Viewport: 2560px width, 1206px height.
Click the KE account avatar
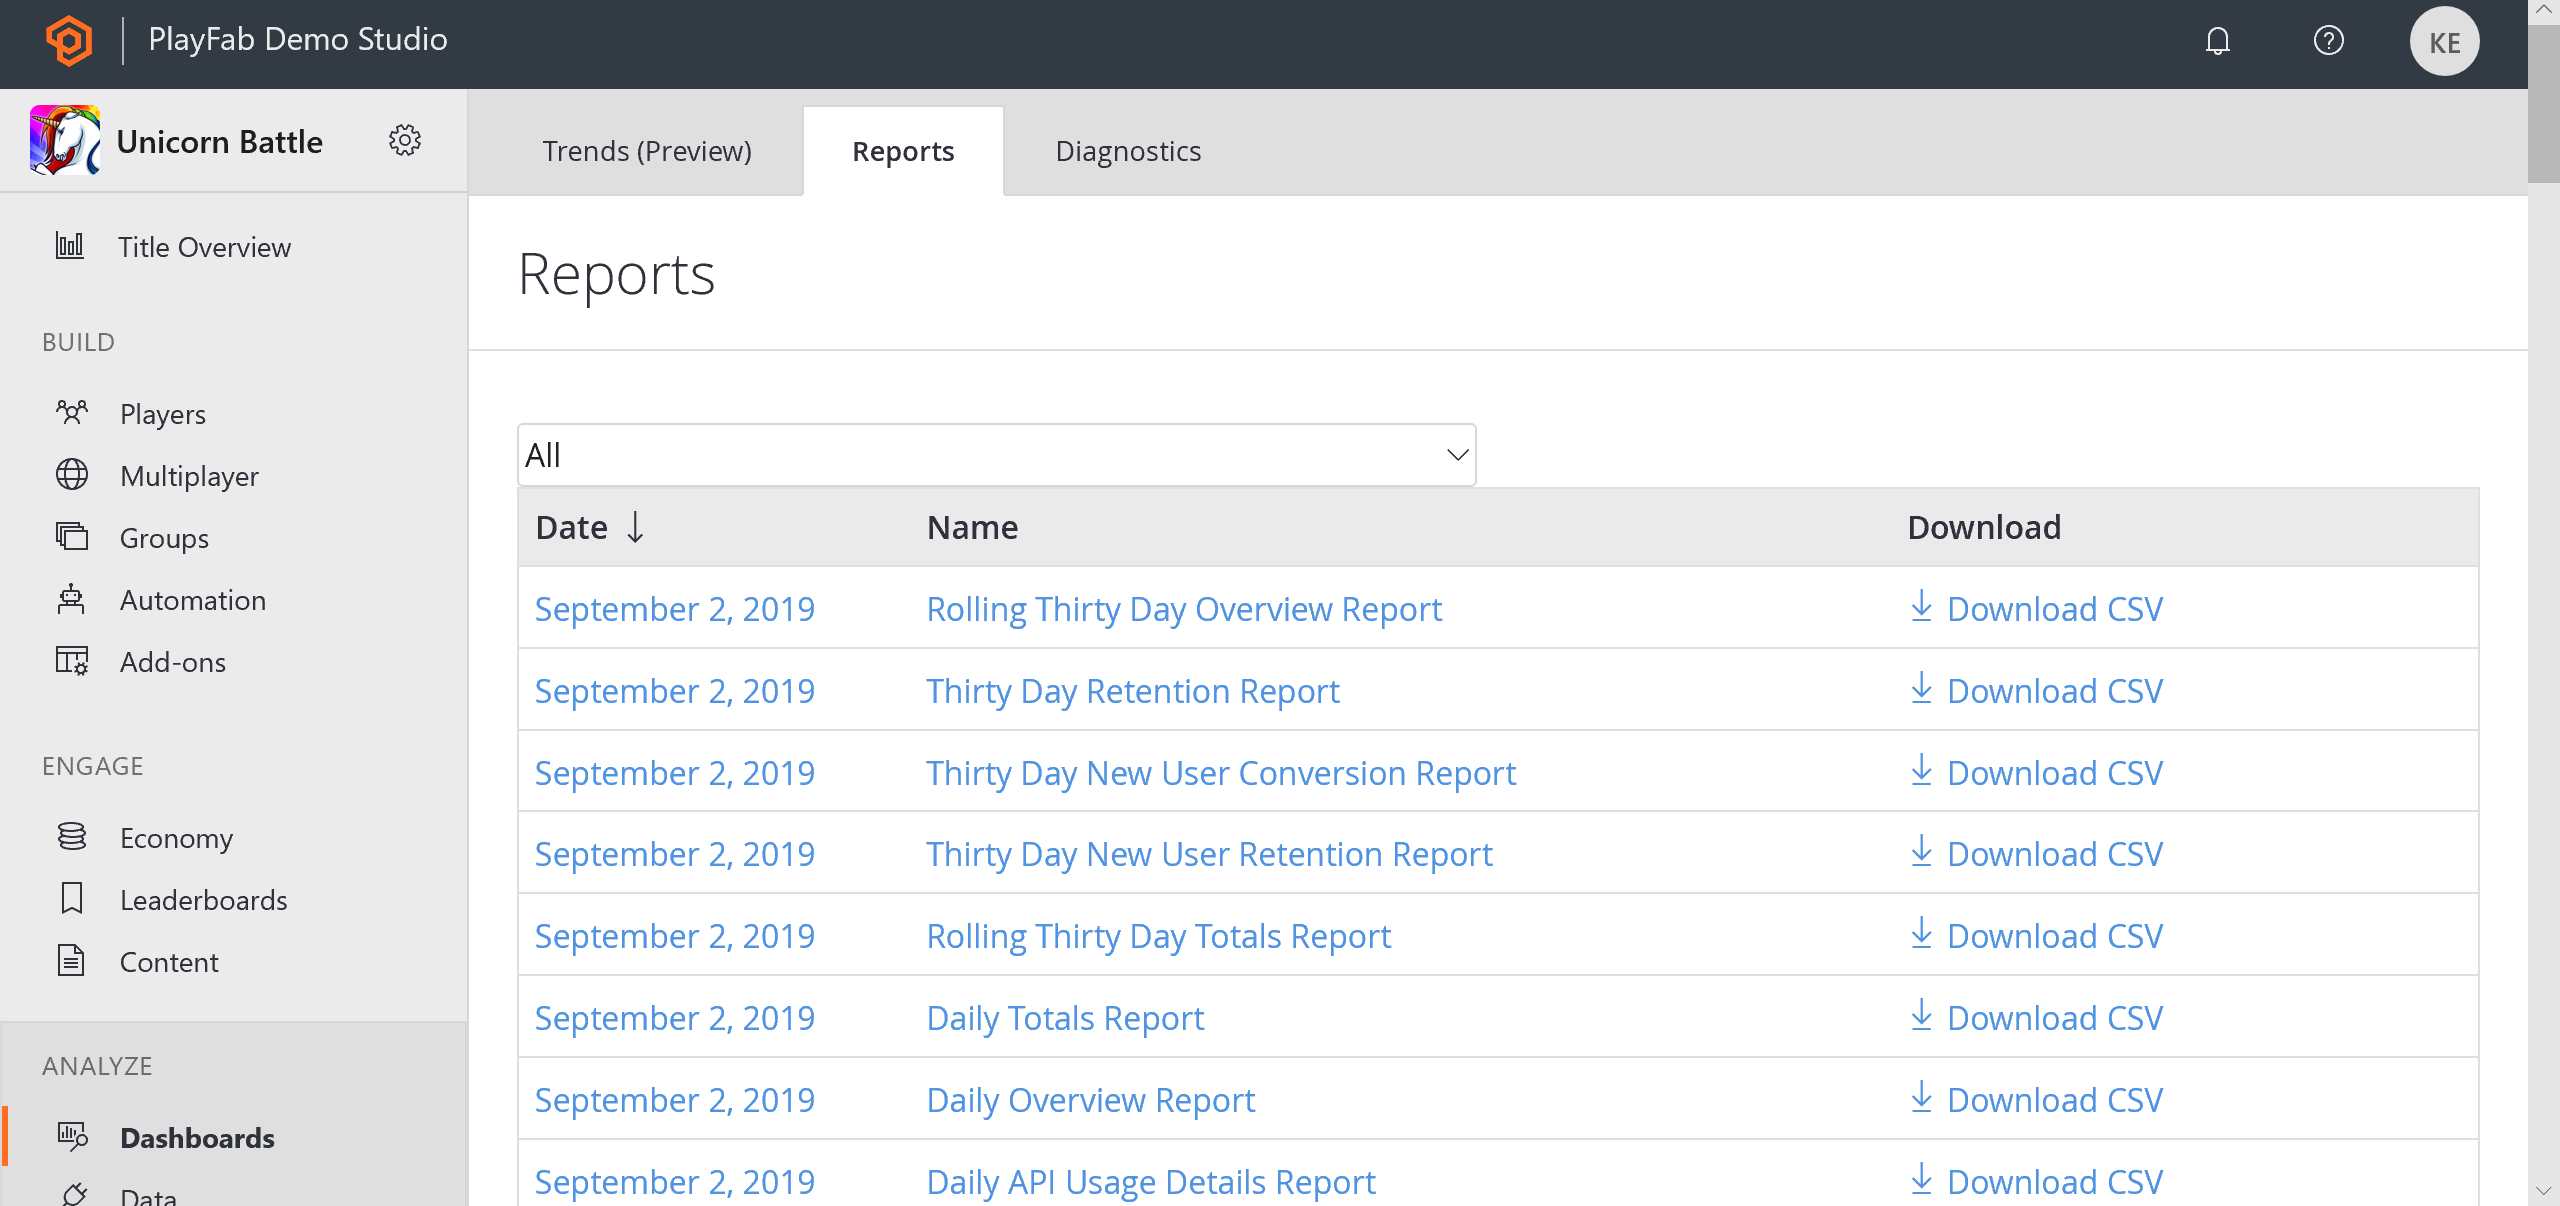(2445, 40)
